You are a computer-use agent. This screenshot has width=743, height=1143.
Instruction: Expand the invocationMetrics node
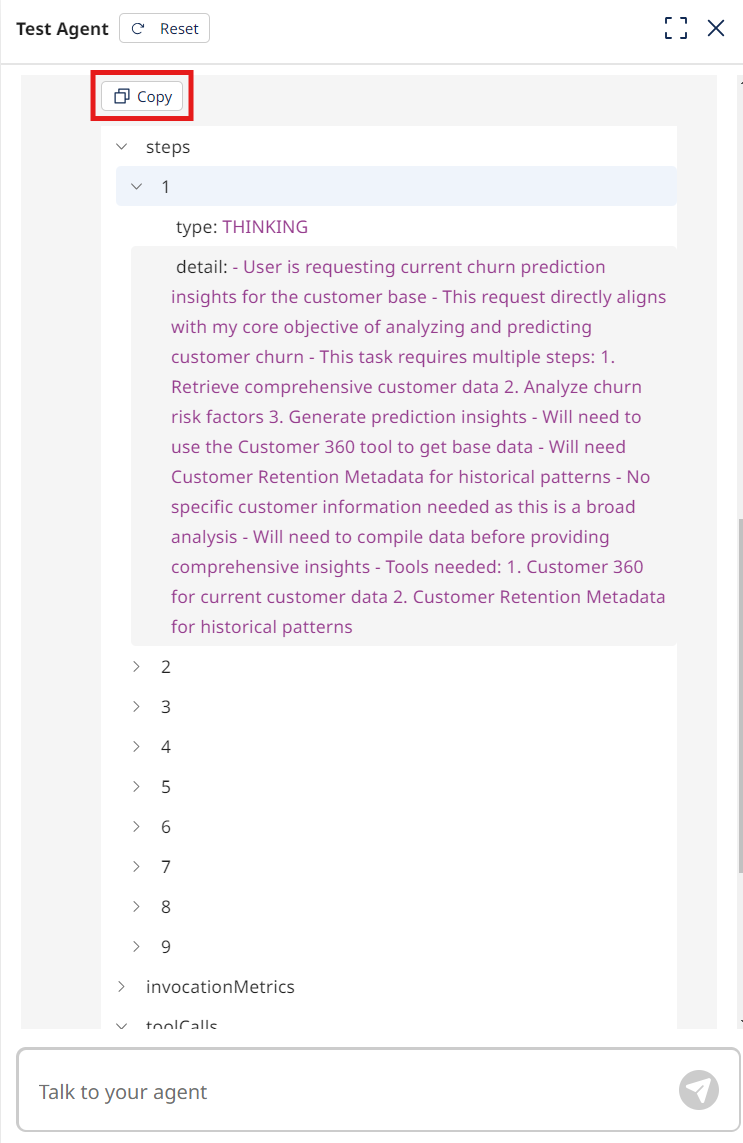pyautogui.click(x=122, y=987)
